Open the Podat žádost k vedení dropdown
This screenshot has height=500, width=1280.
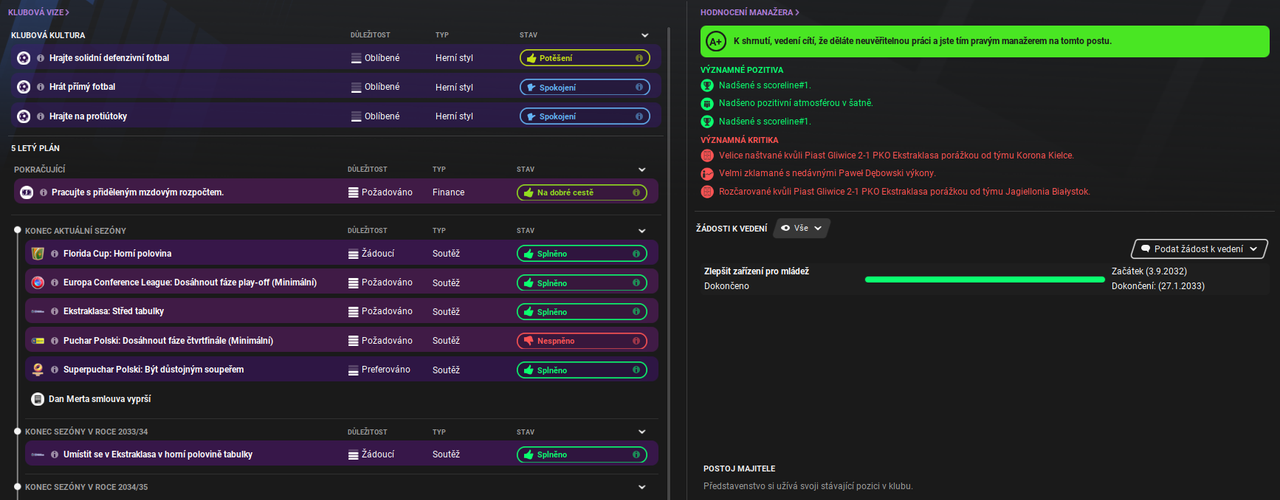1199,249
